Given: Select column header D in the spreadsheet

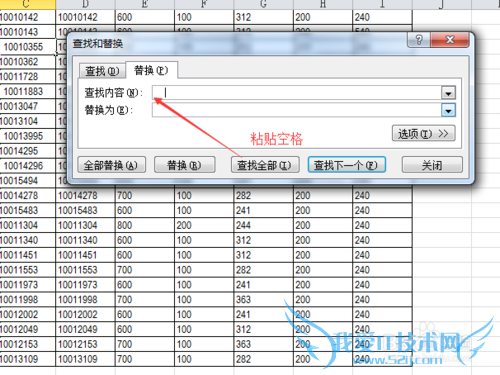Looking at the screenshot, I should (85, 4).
